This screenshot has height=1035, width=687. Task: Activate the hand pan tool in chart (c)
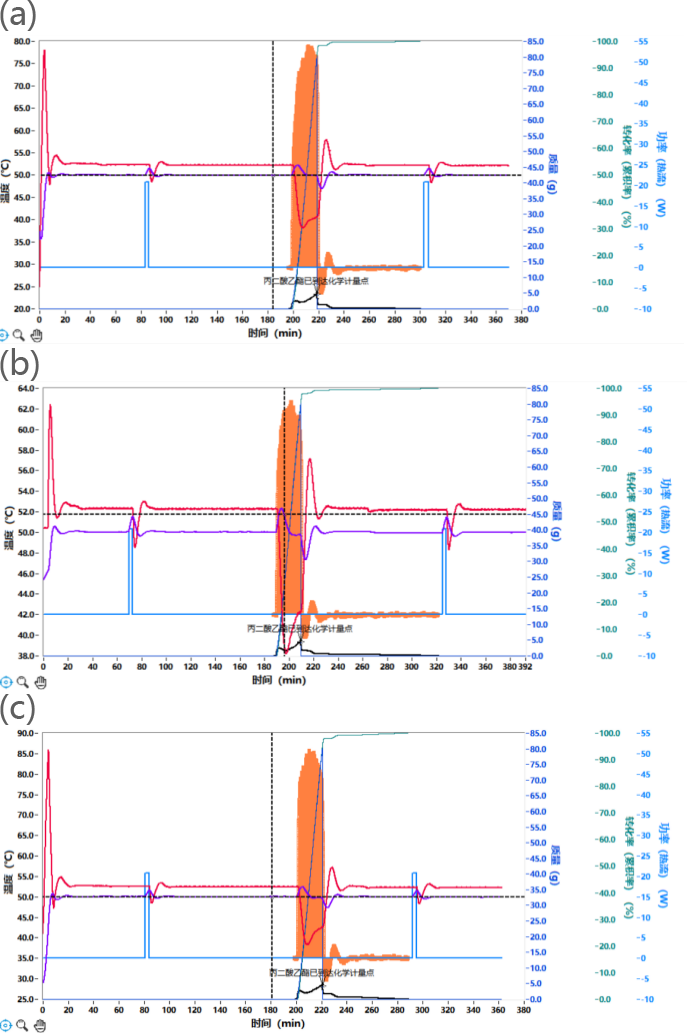(37, 1025)
